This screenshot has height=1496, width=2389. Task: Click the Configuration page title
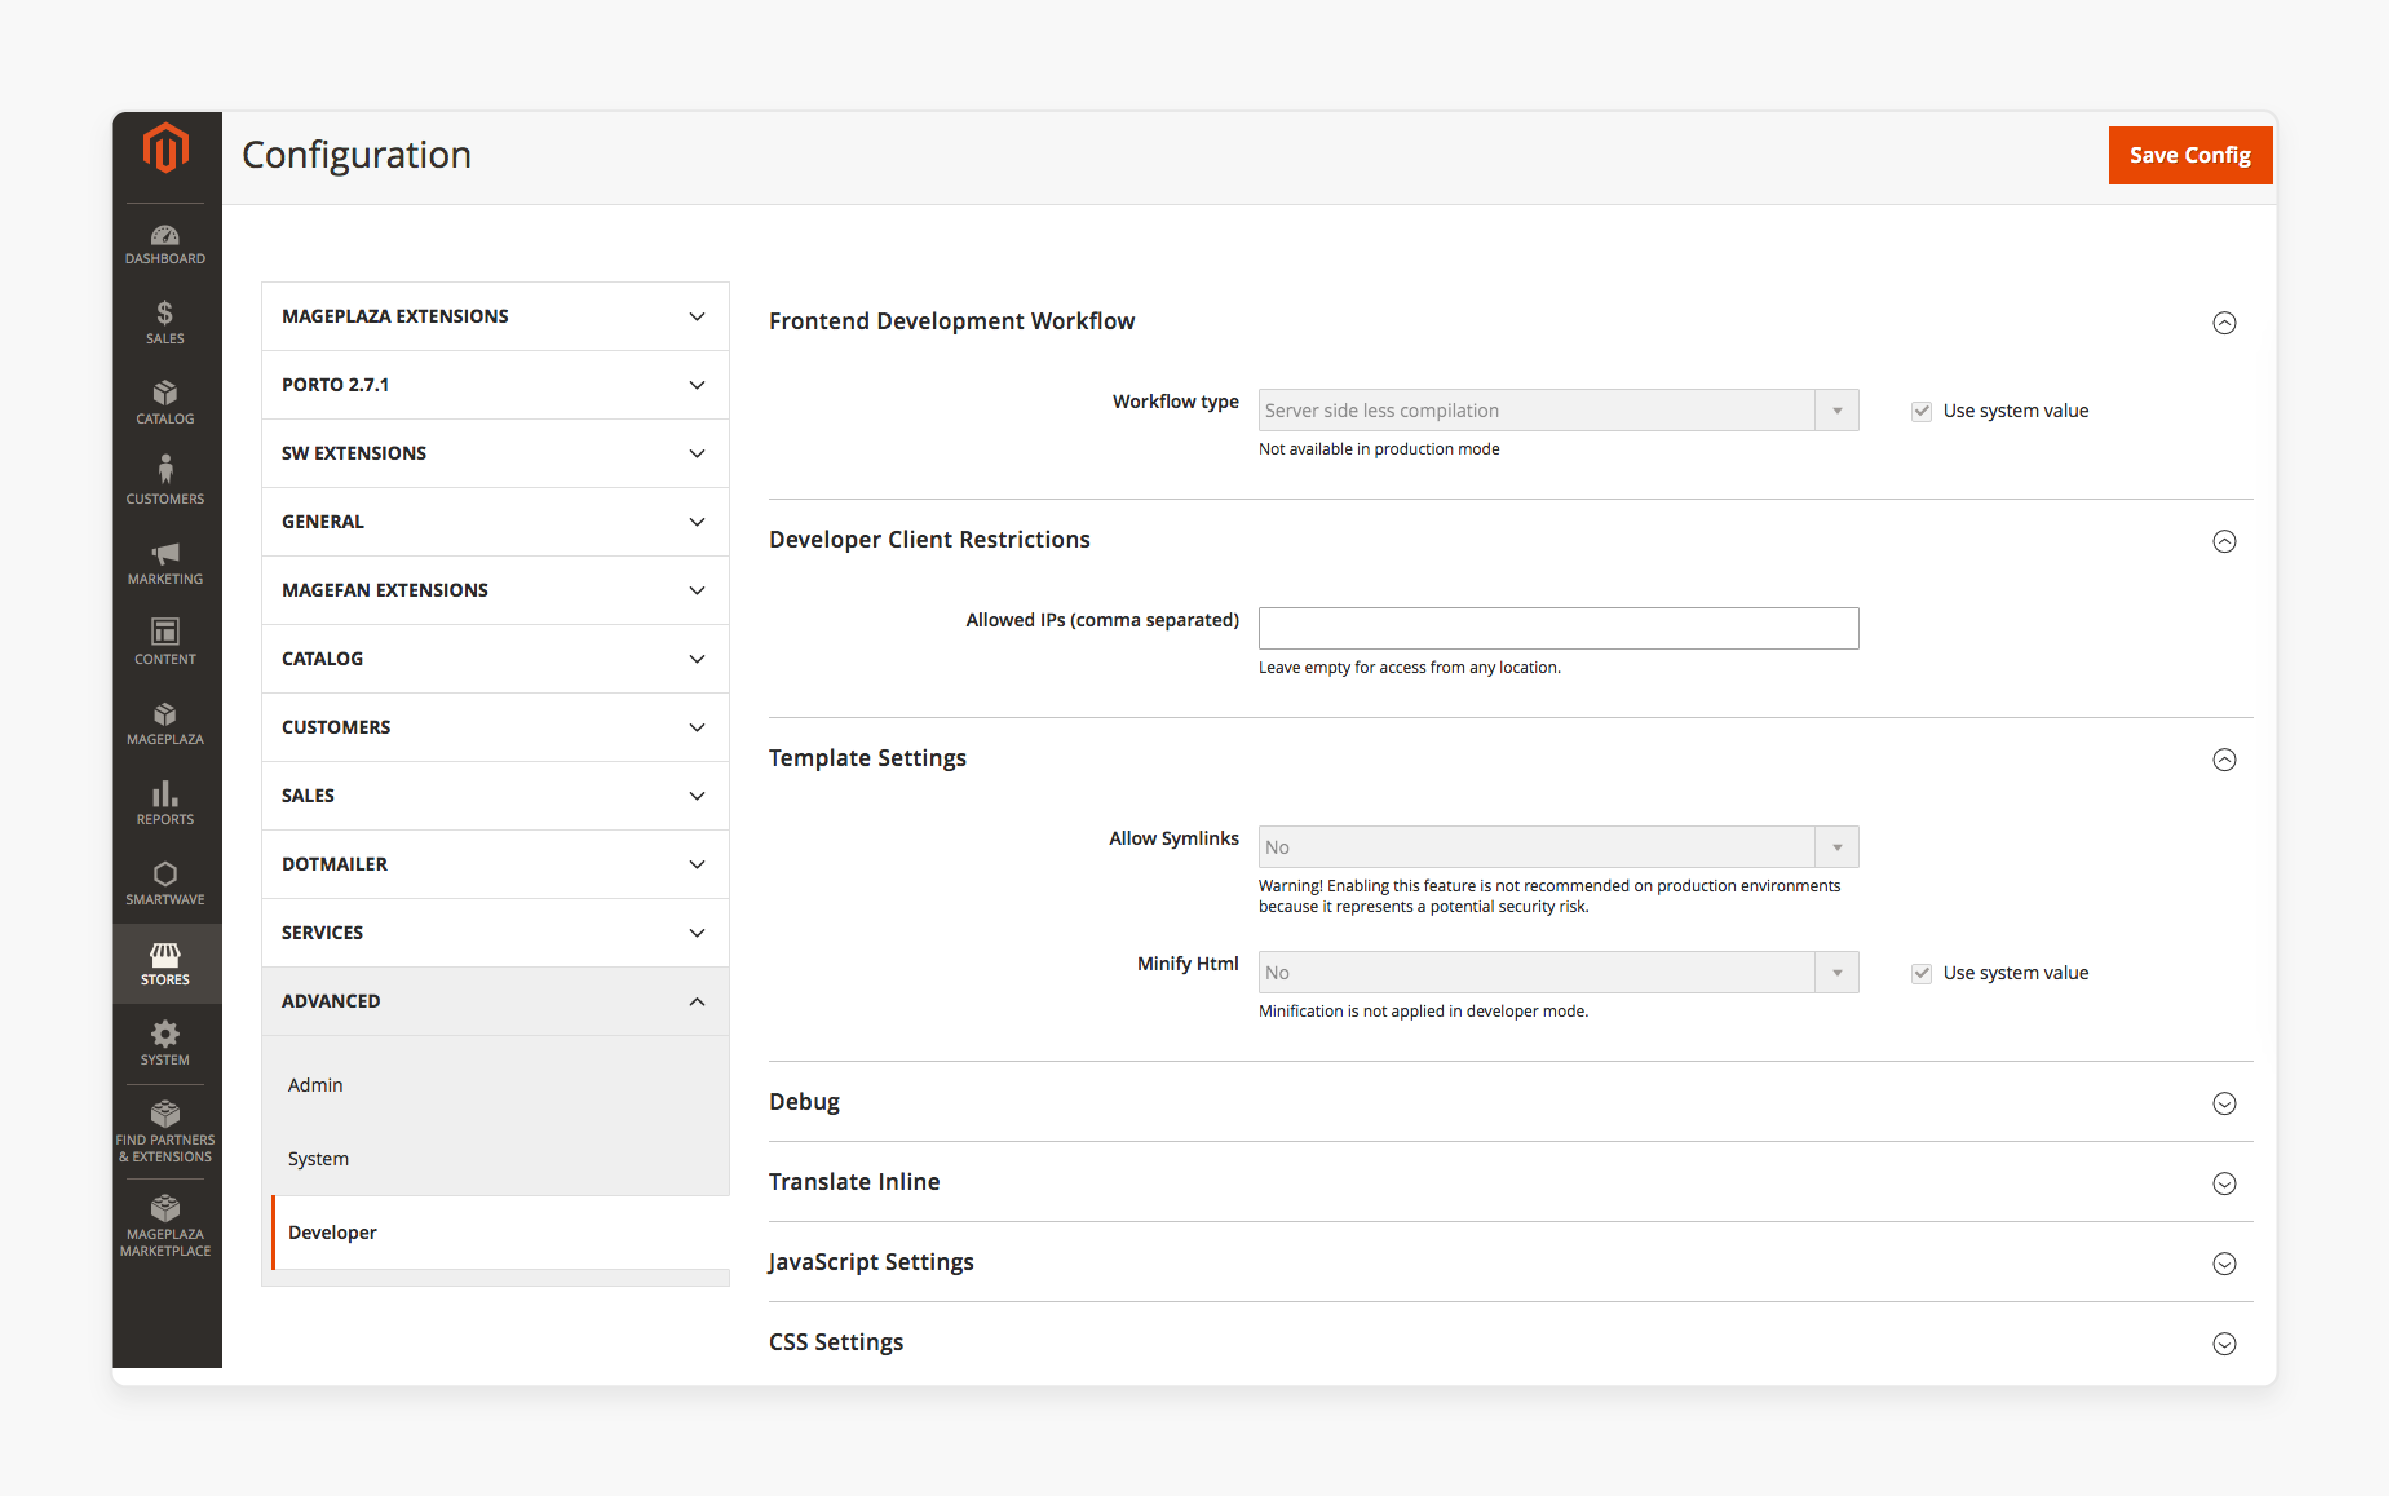[356, 155]
